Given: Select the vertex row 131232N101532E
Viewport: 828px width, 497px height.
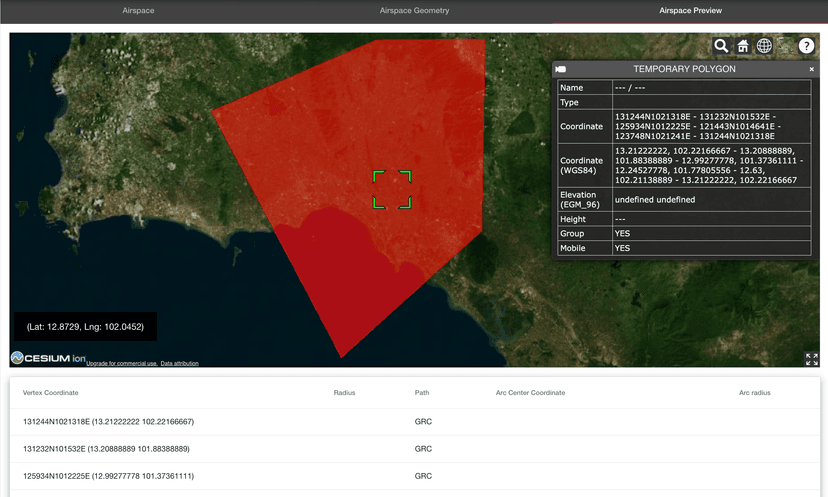Looking at the screenshot, I should (108, 449).
